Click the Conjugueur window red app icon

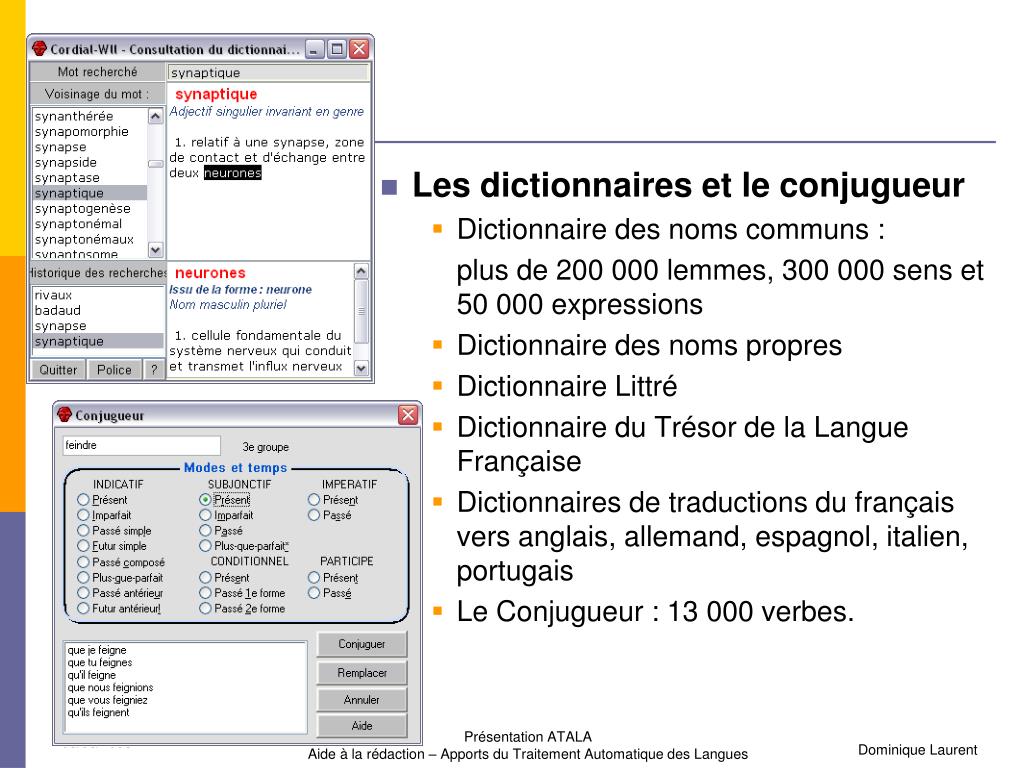[64, 415]
